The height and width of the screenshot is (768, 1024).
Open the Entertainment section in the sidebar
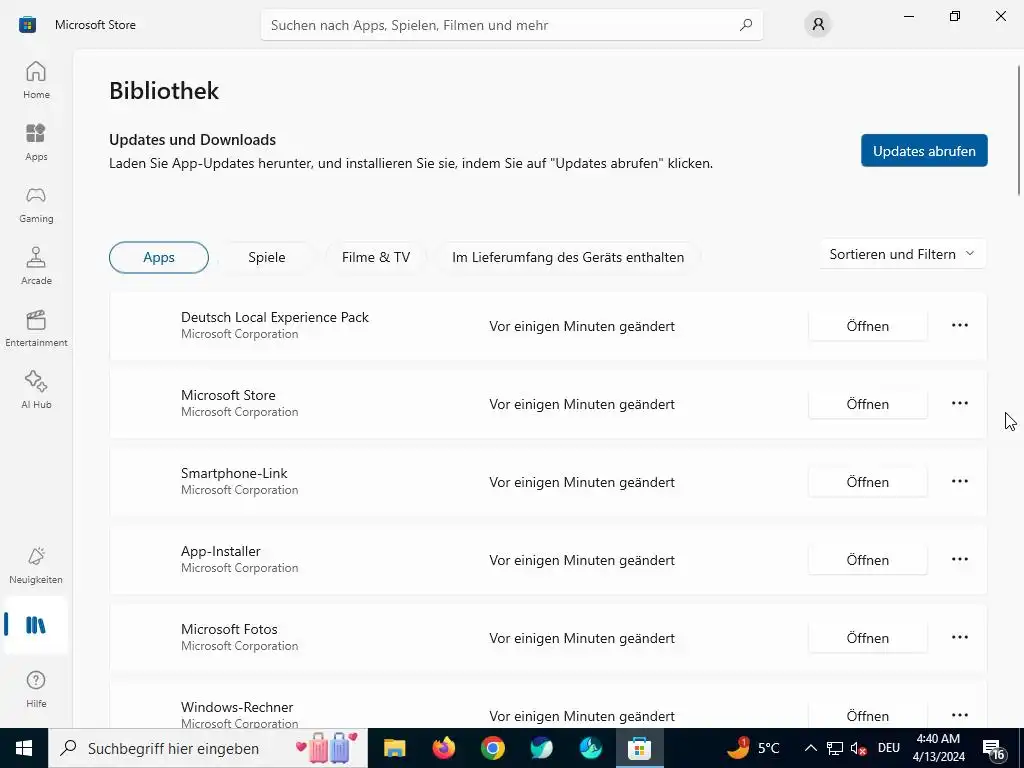coord(36,328)
